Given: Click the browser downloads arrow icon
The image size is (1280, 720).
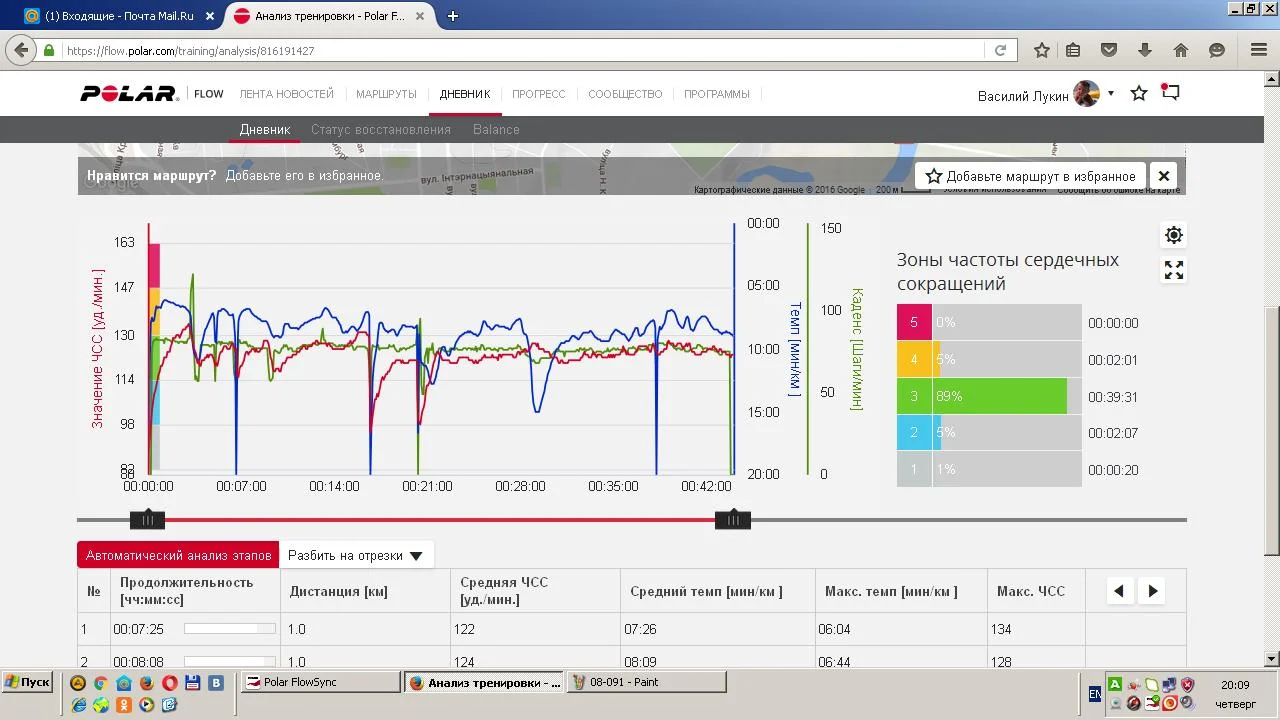Looking at the screenshot, I should coord(1145,50).
